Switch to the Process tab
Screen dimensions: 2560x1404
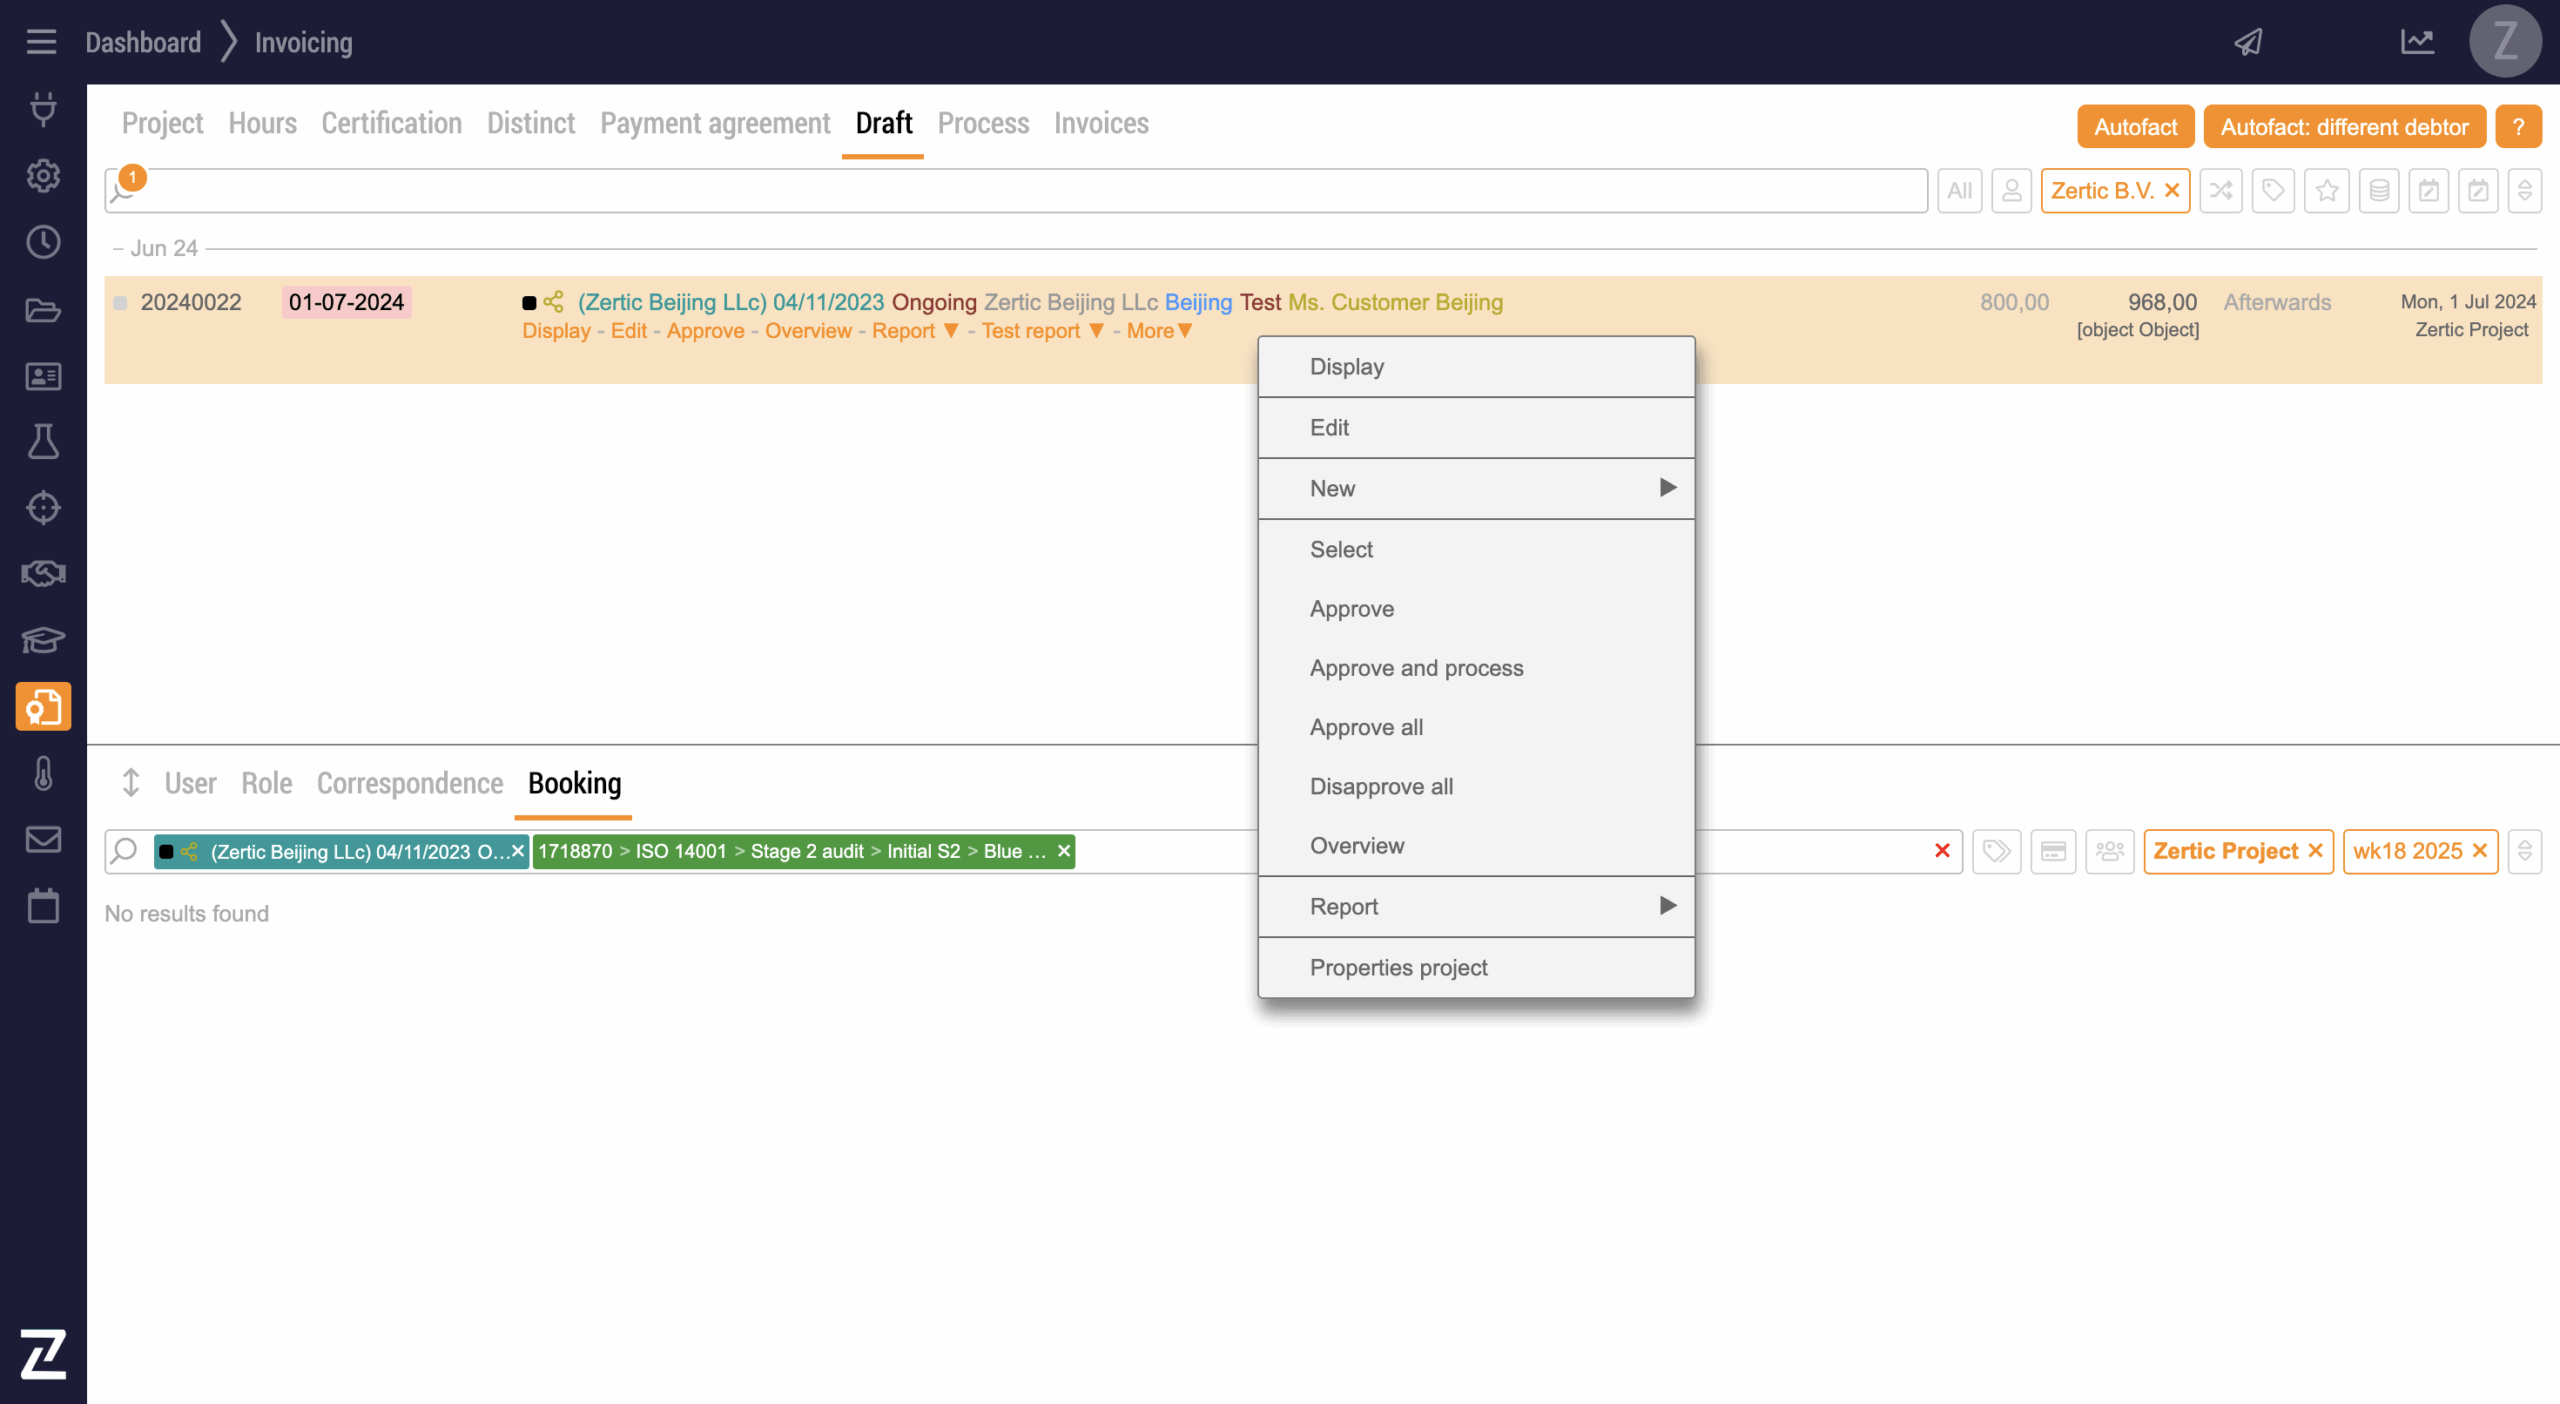click(983, 123)
